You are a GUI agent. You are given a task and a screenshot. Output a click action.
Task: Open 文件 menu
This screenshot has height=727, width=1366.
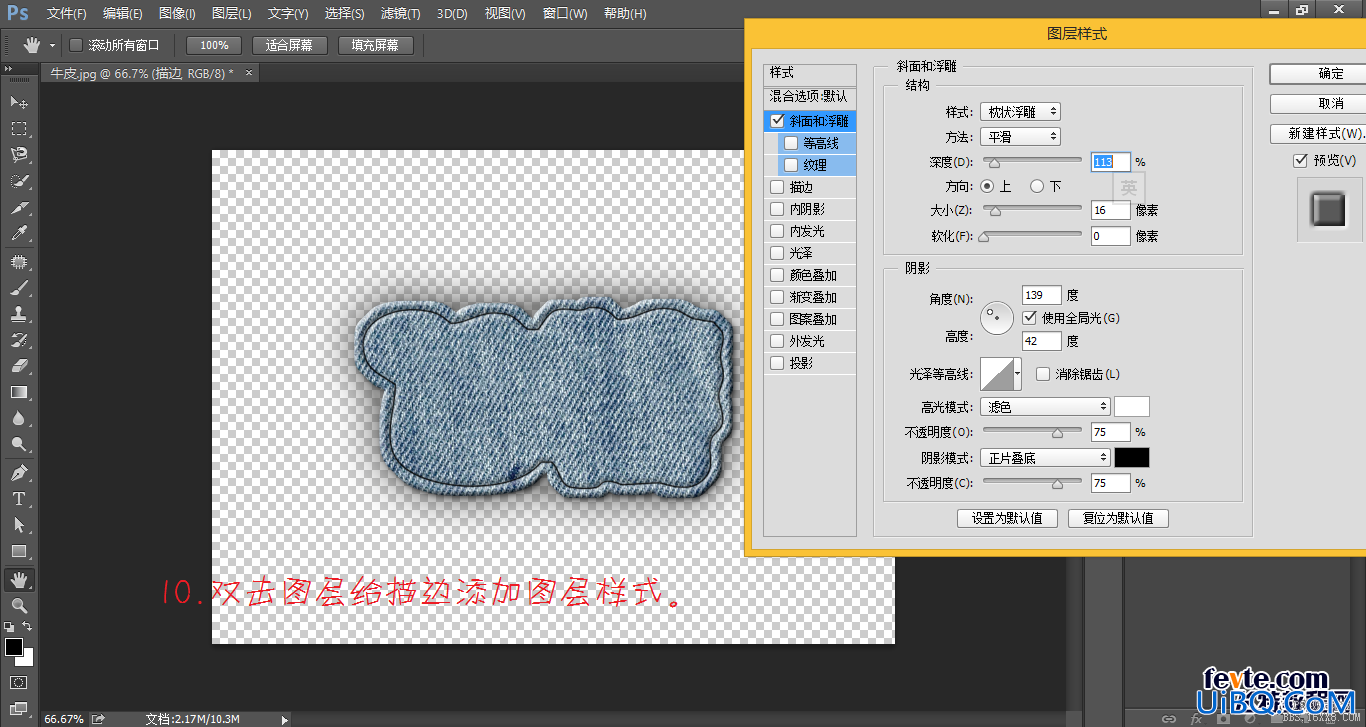point(67,14)
